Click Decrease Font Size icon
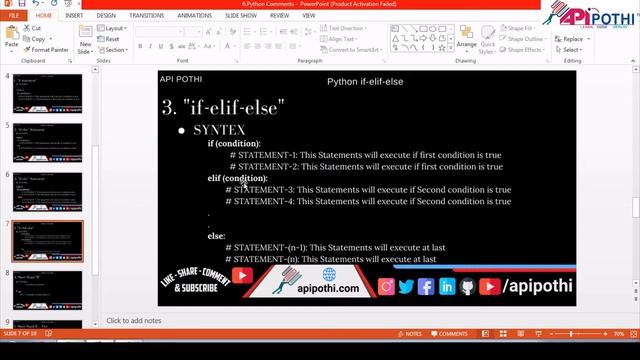Image resolution: width=640 pixels, height=360 pixels. click(219, 32)
